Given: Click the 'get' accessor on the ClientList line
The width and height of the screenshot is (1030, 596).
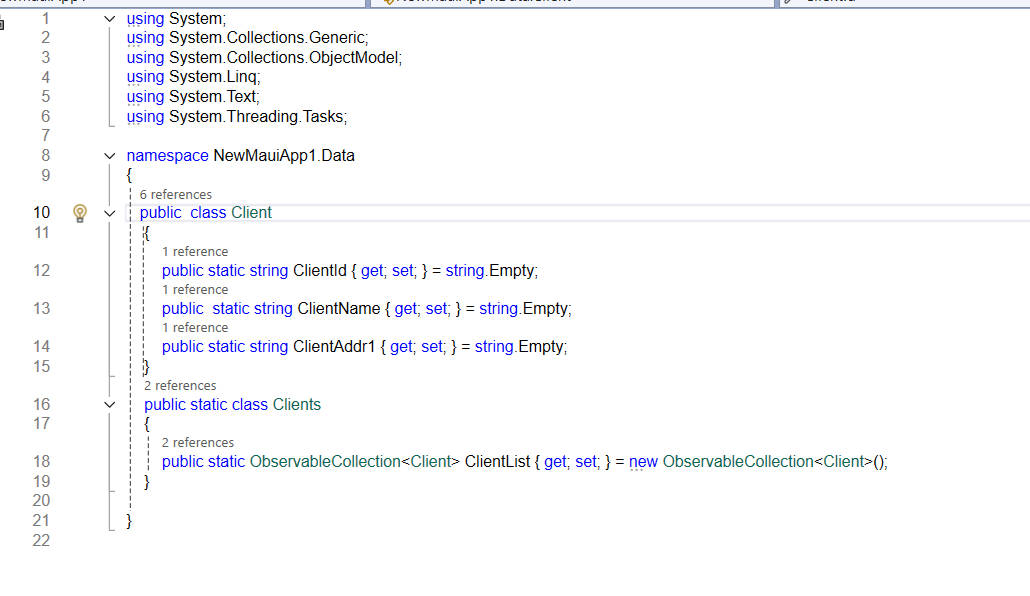Looking at the screenshot, I should tap(555, 462).
